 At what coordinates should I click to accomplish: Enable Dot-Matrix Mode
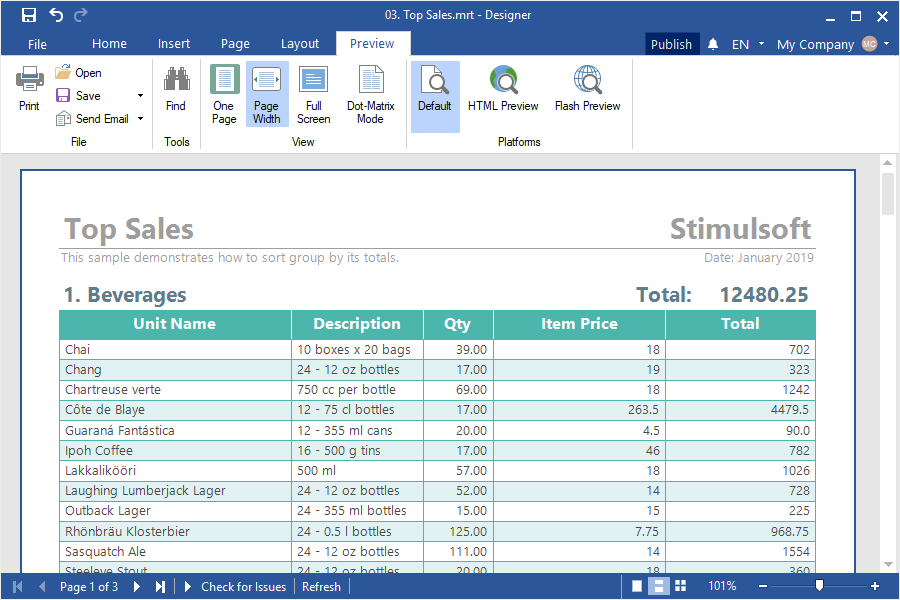coord(370,94)
